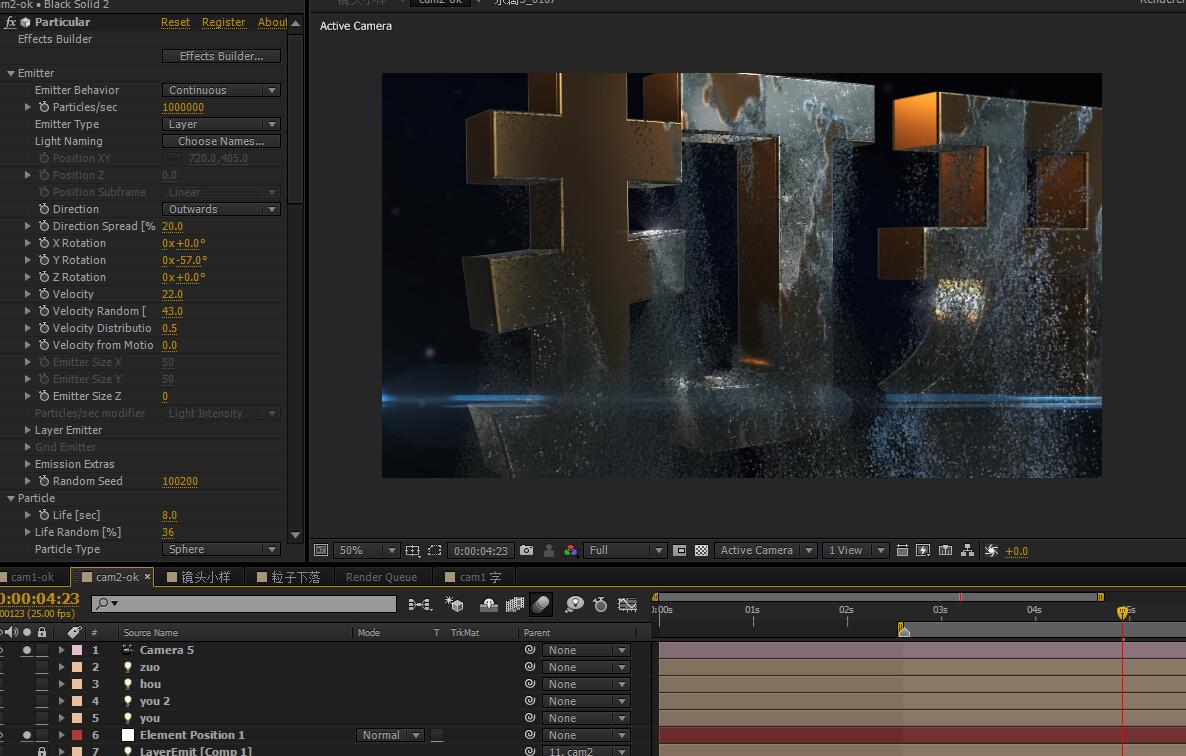
Task: Toggle the Velocity stopwatch keyframe icon
Action: tap(44, 294)
